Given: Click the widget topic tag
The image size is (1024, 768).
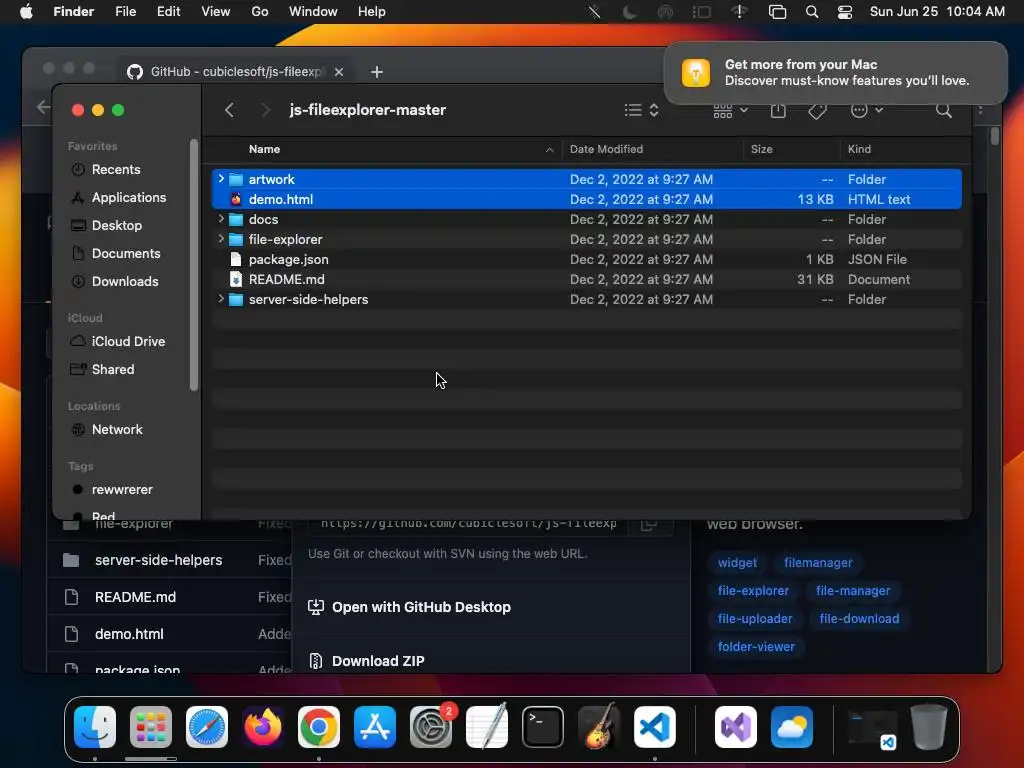Looking at the screenshot, I should click(x=737, y=562).
